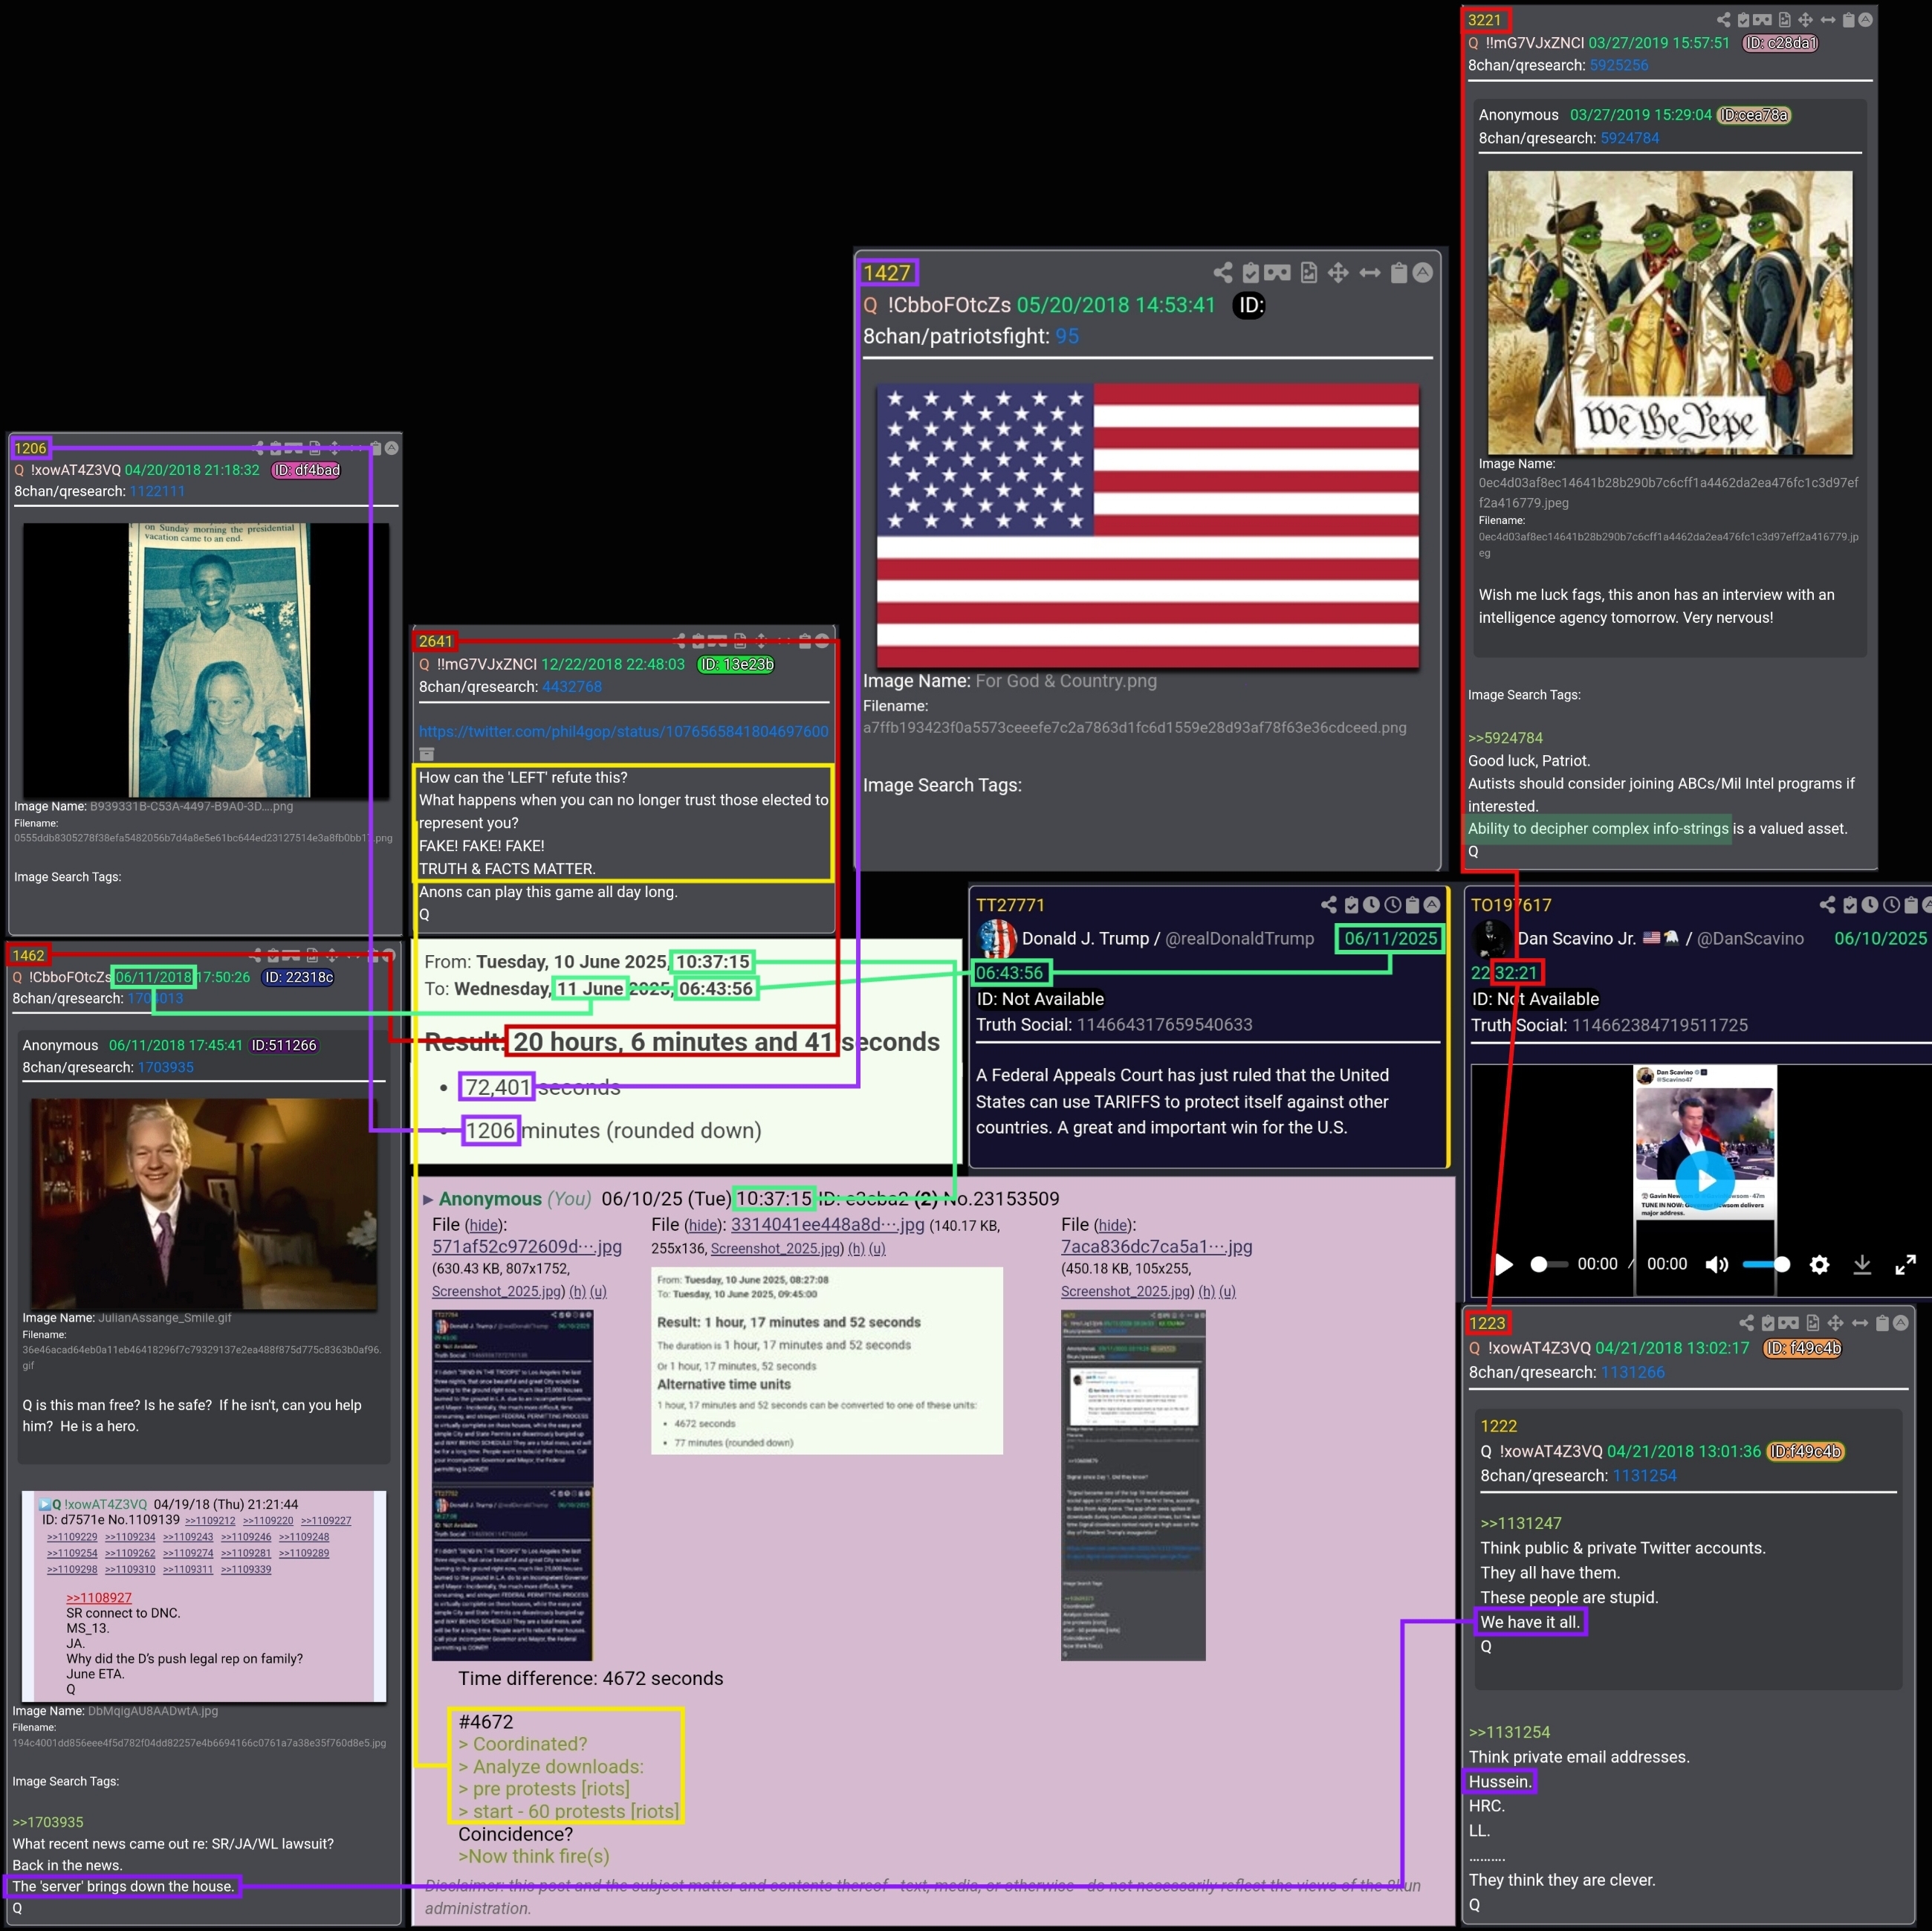Click ID tag c28da1 on post 3221
Screen dimensions: 1932x1931
[1780, 43]
